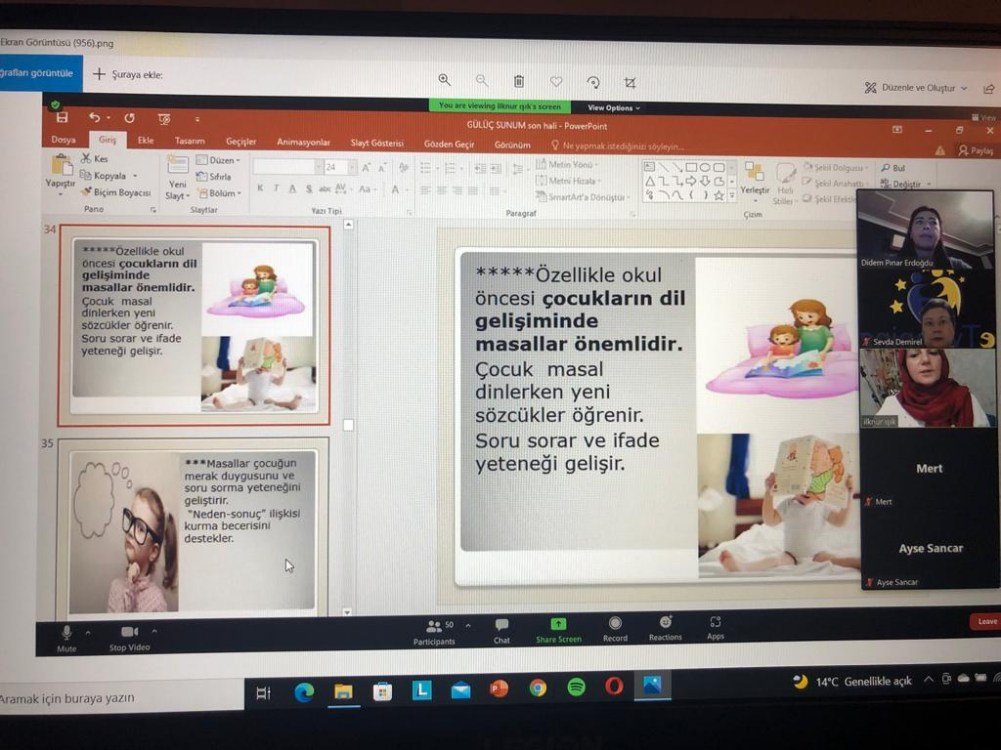Open the Tasarım ribbon tab
The image size is (1001, 750).
pos(189,141)
